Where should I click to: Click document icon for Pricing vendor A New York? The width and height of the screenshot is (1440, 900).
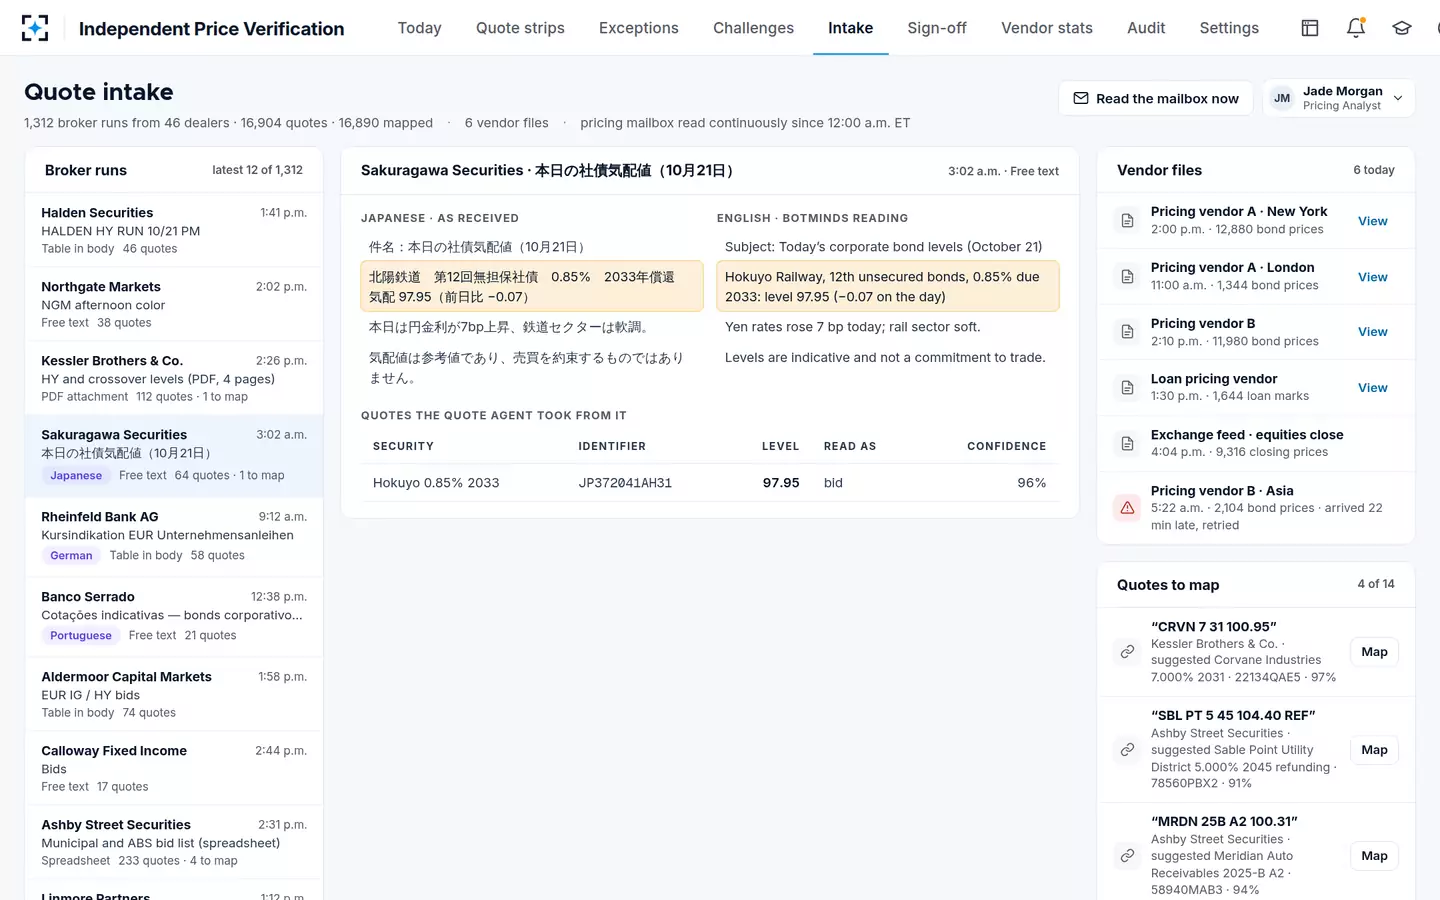click(1127, 221)
